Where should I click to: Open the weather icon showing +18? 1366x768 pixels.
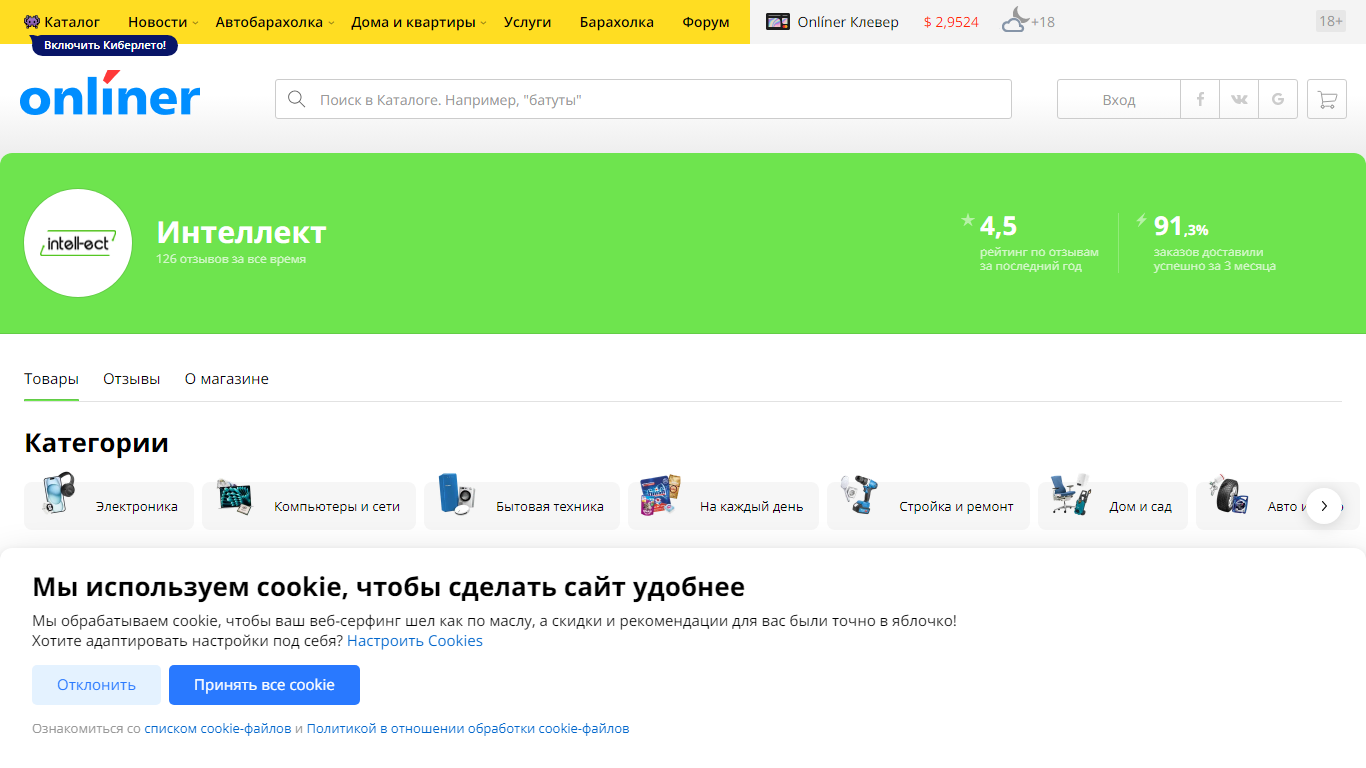tap(1015, 20)
